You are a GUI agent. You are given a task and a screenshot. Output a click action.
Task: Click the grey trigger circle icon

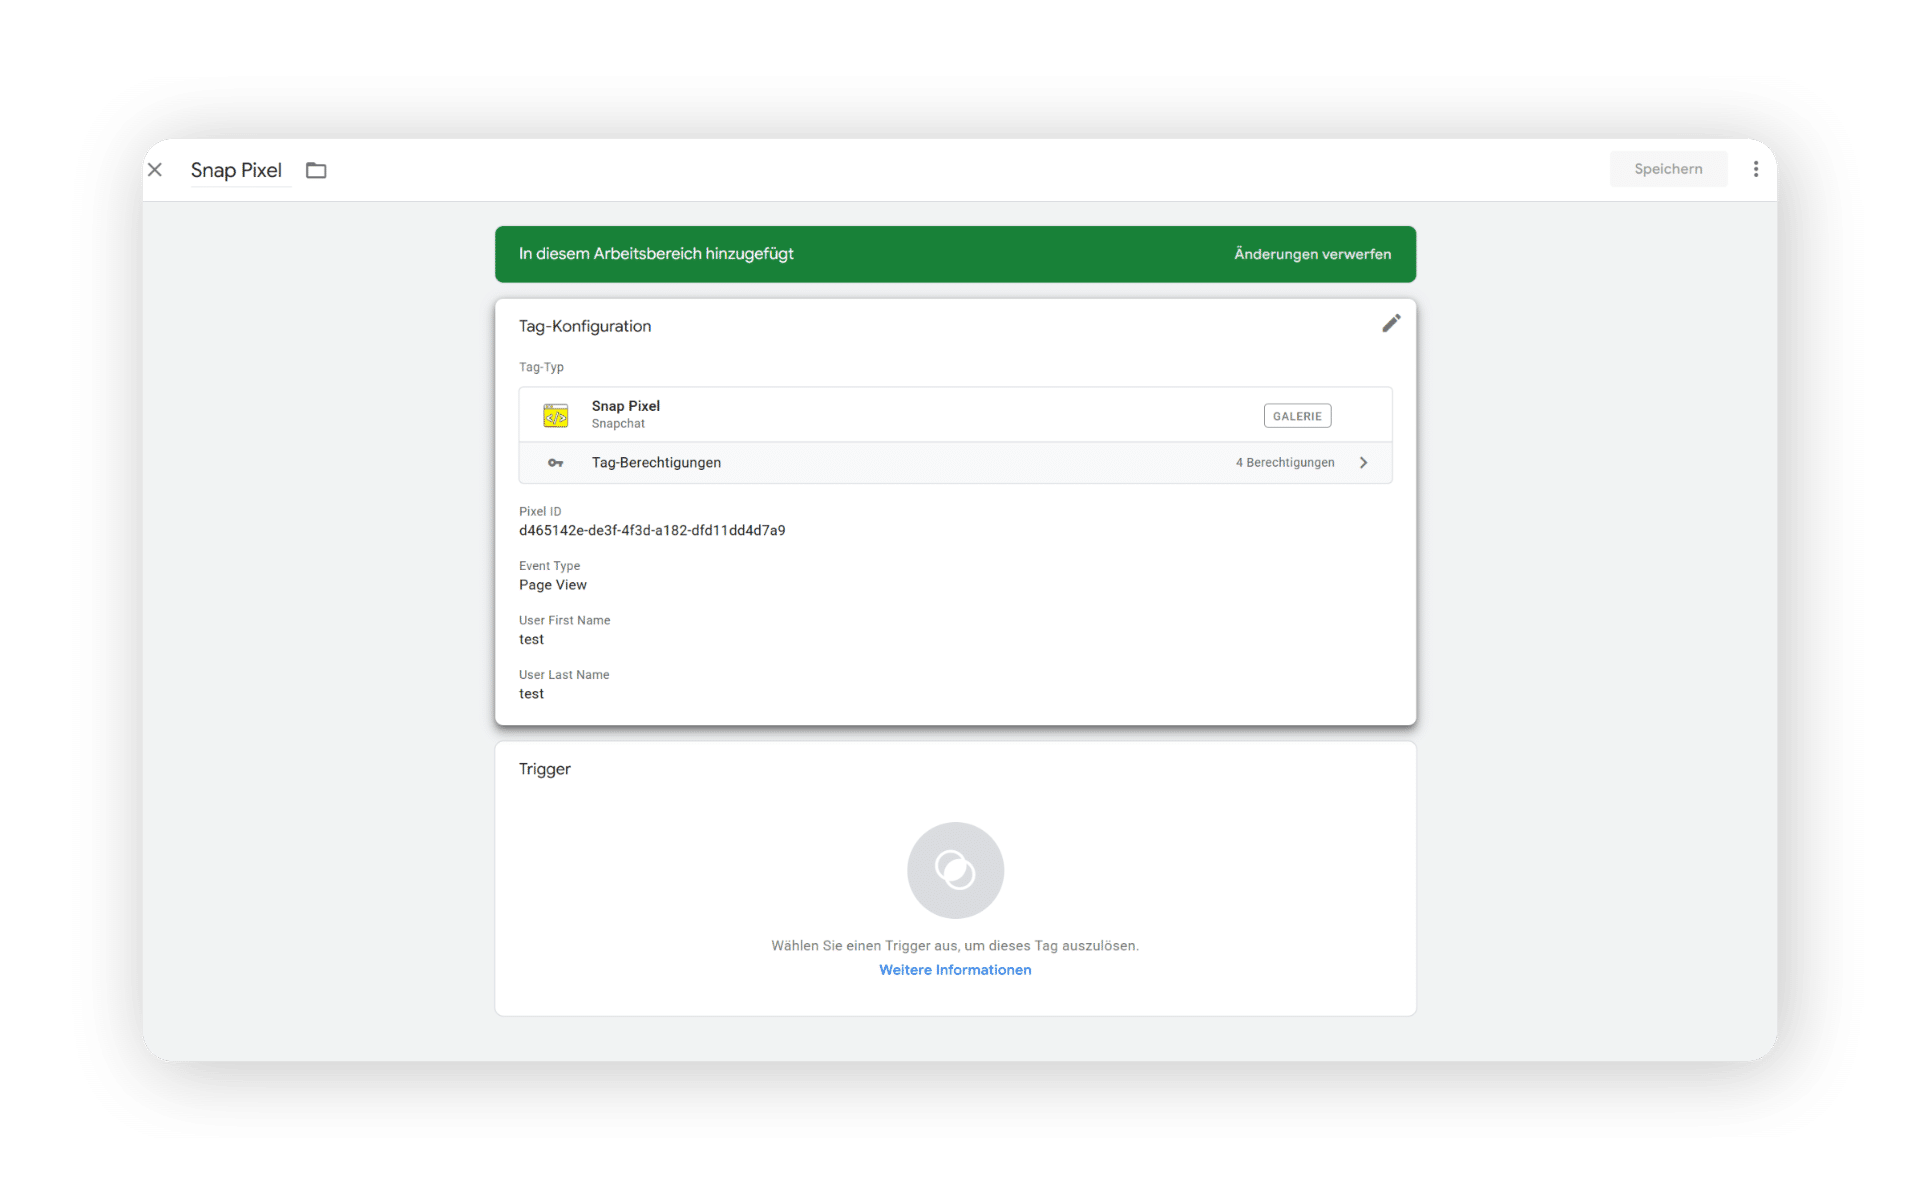click(955, 870)
